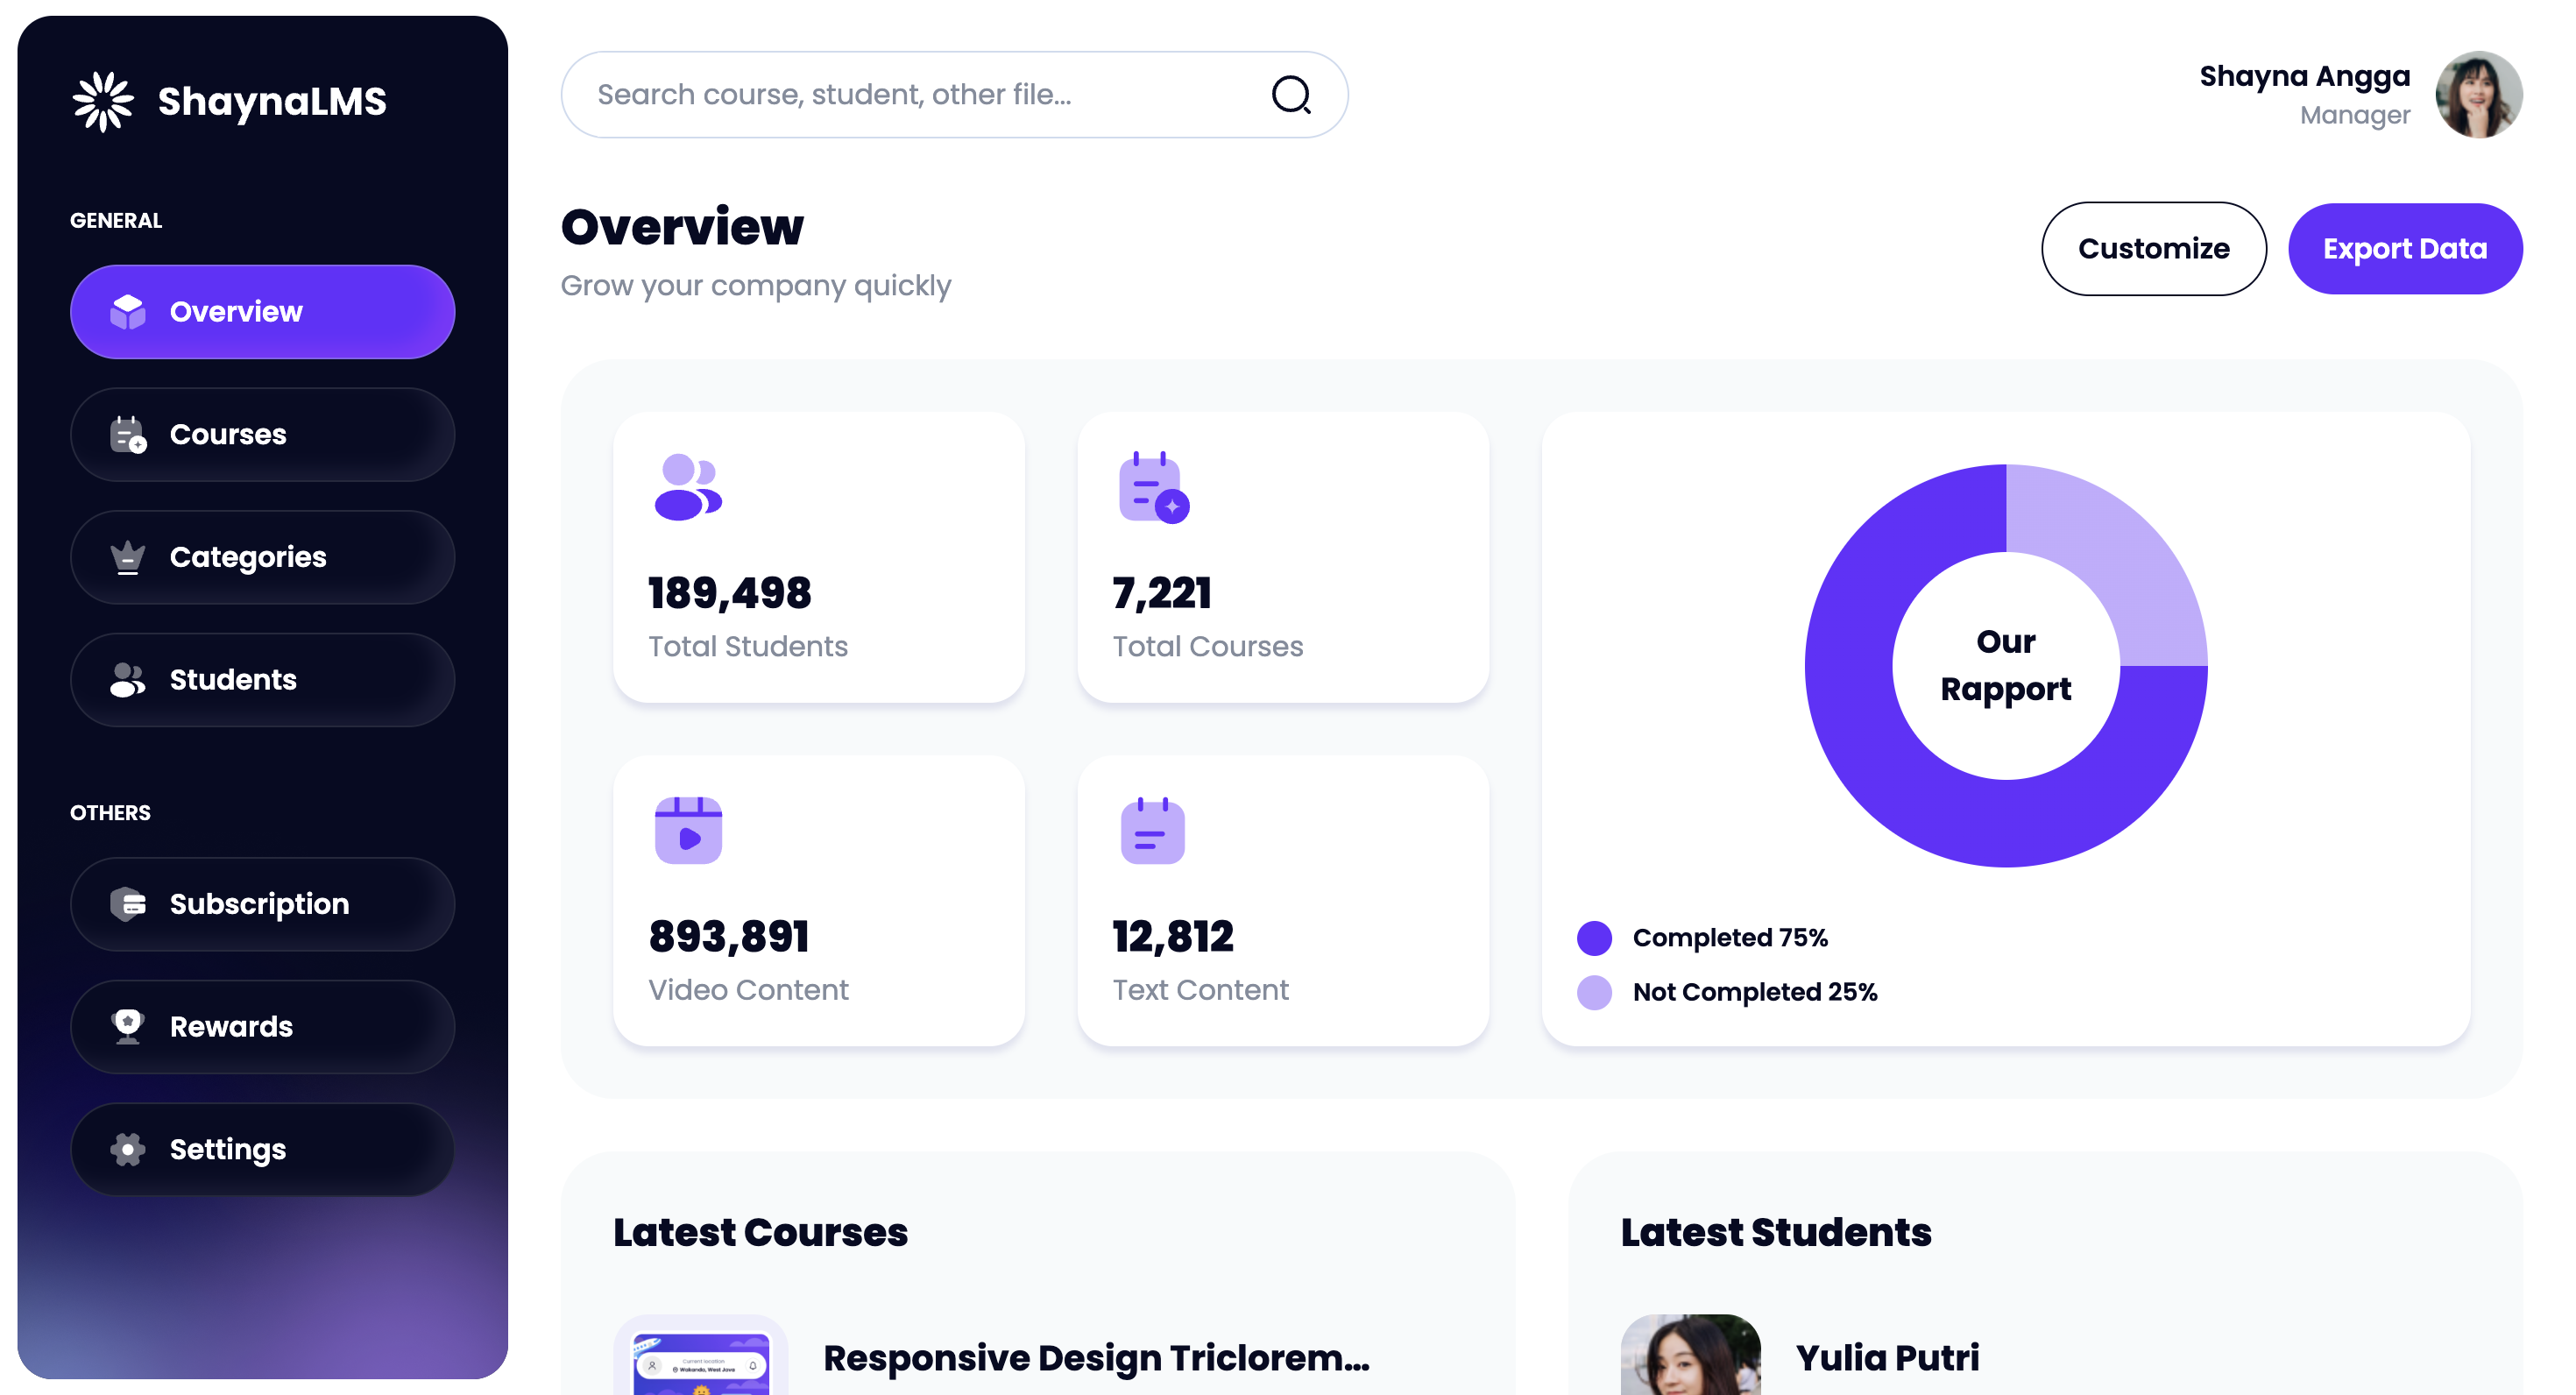Click the Not Completed 25% legend dot

click(1594, 992)
